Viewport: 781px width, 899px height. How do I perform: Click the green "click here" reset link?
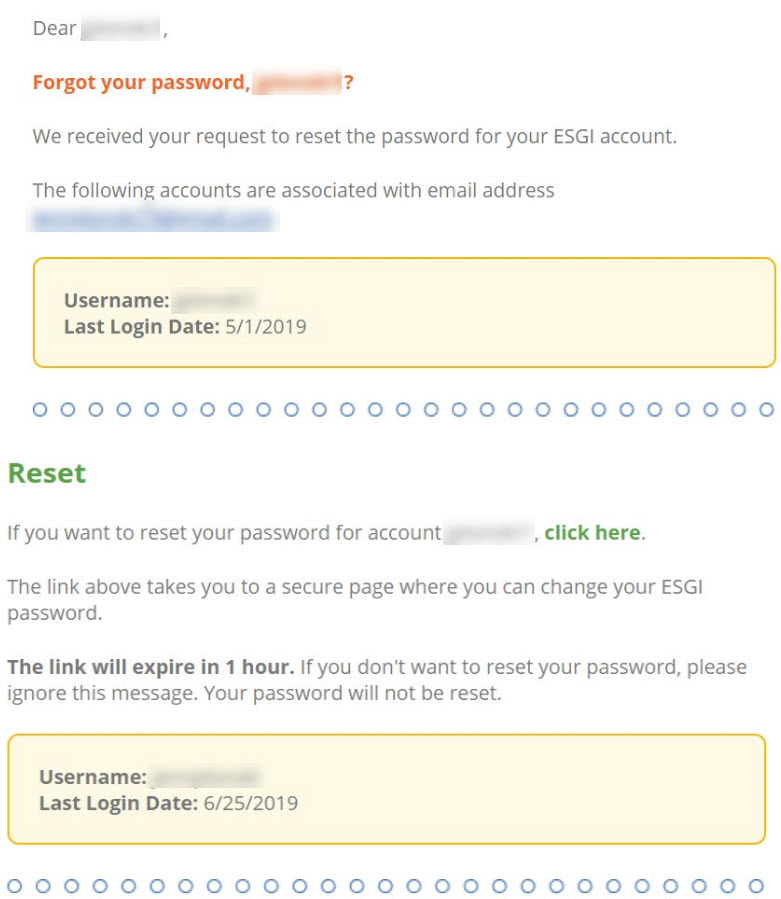click(x=592, y=533)
